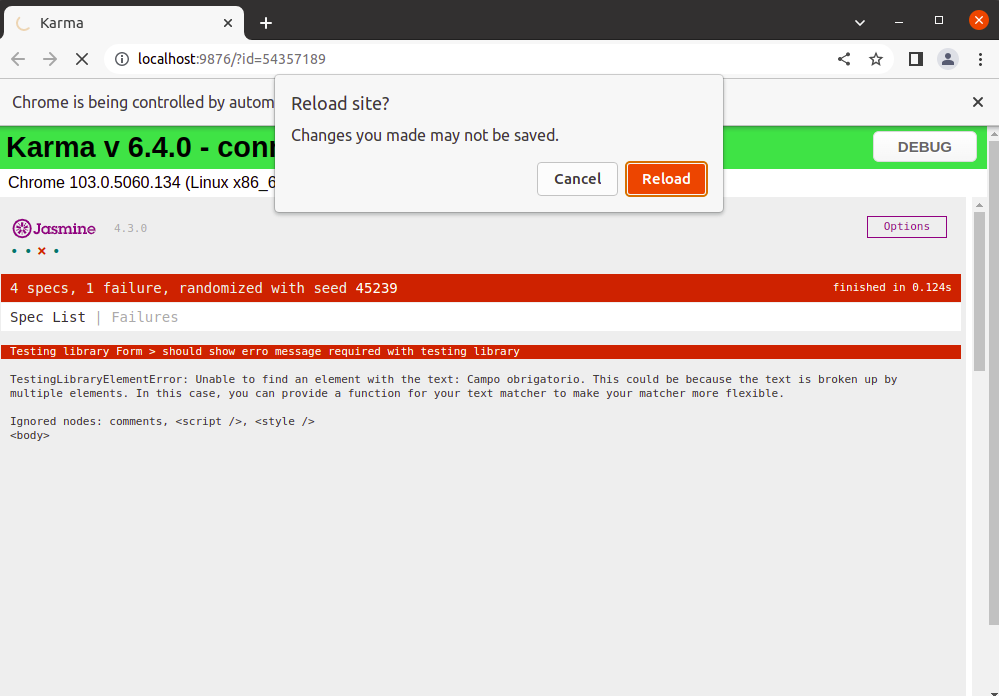Viewport: 999px width, 696px height.
Task: Switch to the Failures view
Action: [x=145, y=317]
